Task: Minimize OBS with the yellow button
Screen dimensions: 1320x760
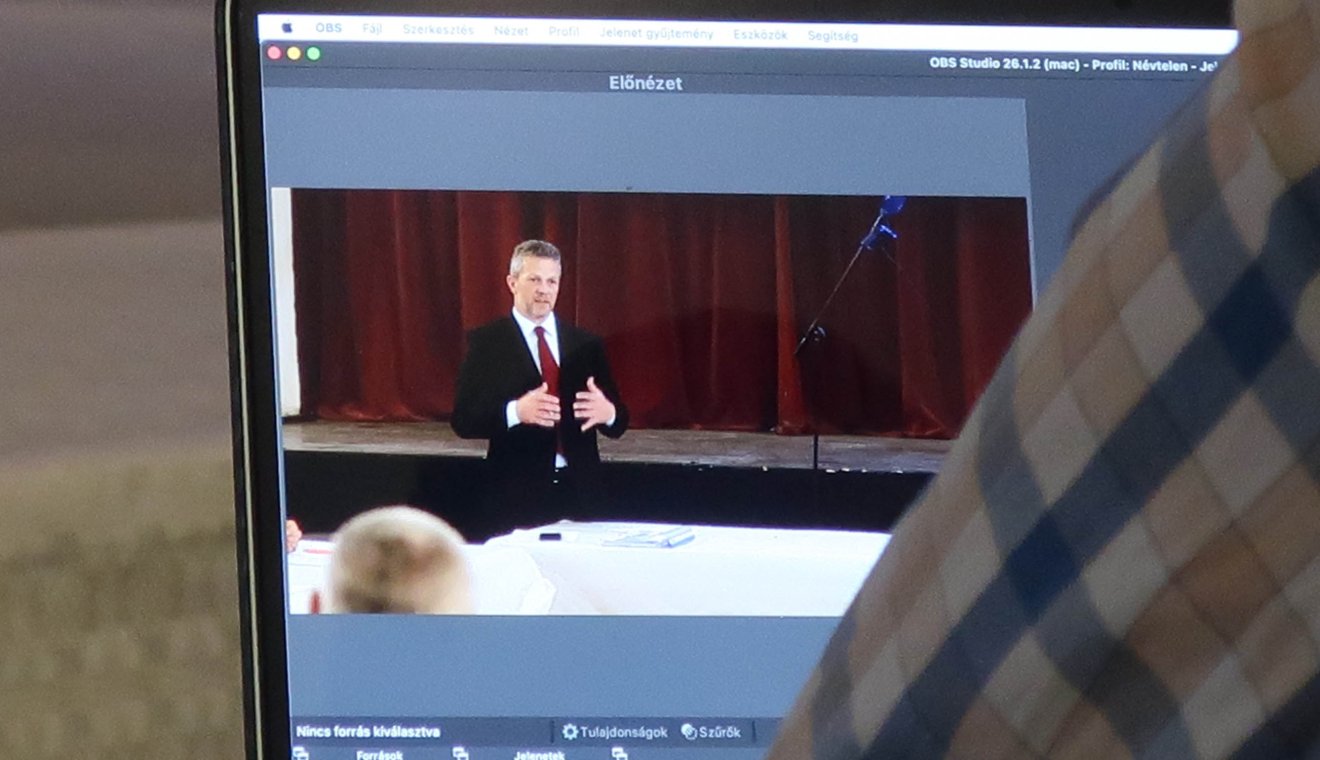Action: [294, 53]
